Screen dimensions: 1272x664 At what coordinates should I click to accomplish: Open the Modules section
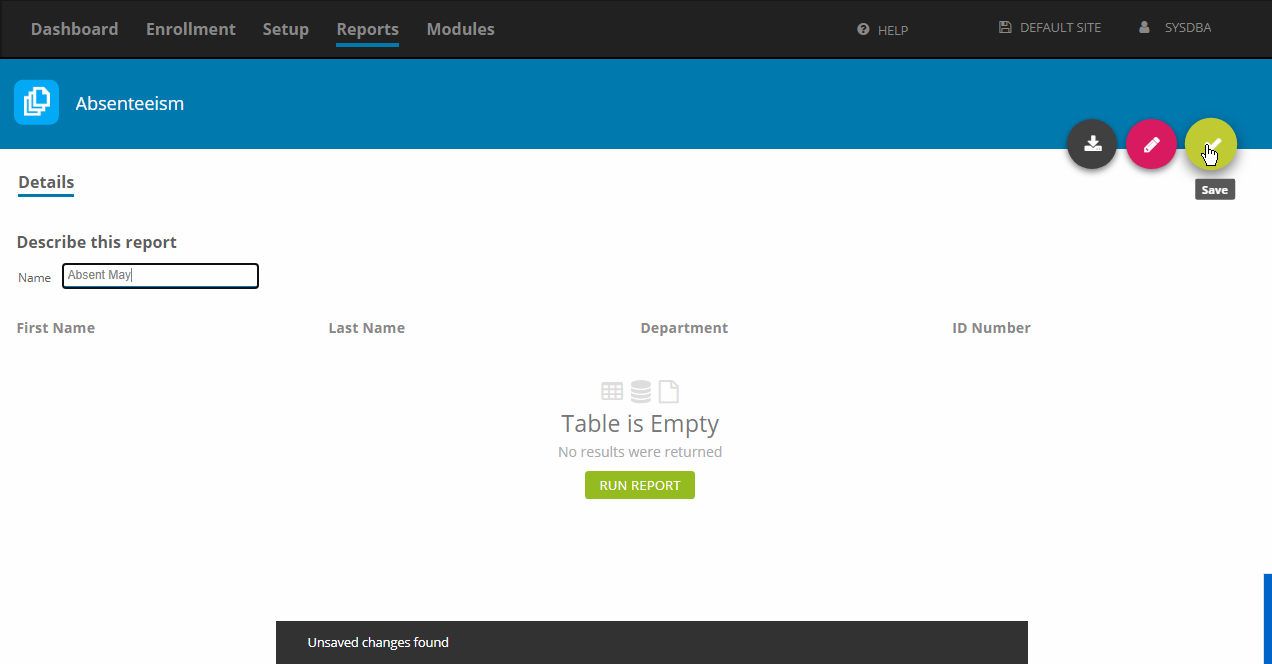coord(460,29)
